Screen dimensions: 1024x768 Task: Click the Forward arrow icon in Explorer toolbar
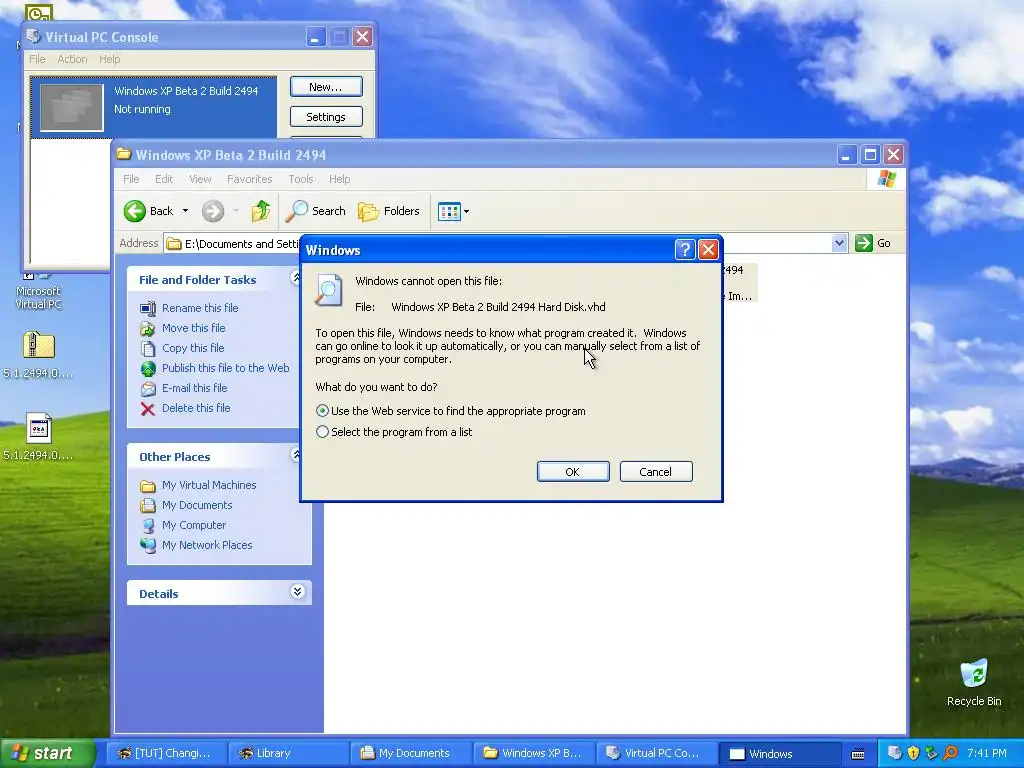[x=213, y=211]
